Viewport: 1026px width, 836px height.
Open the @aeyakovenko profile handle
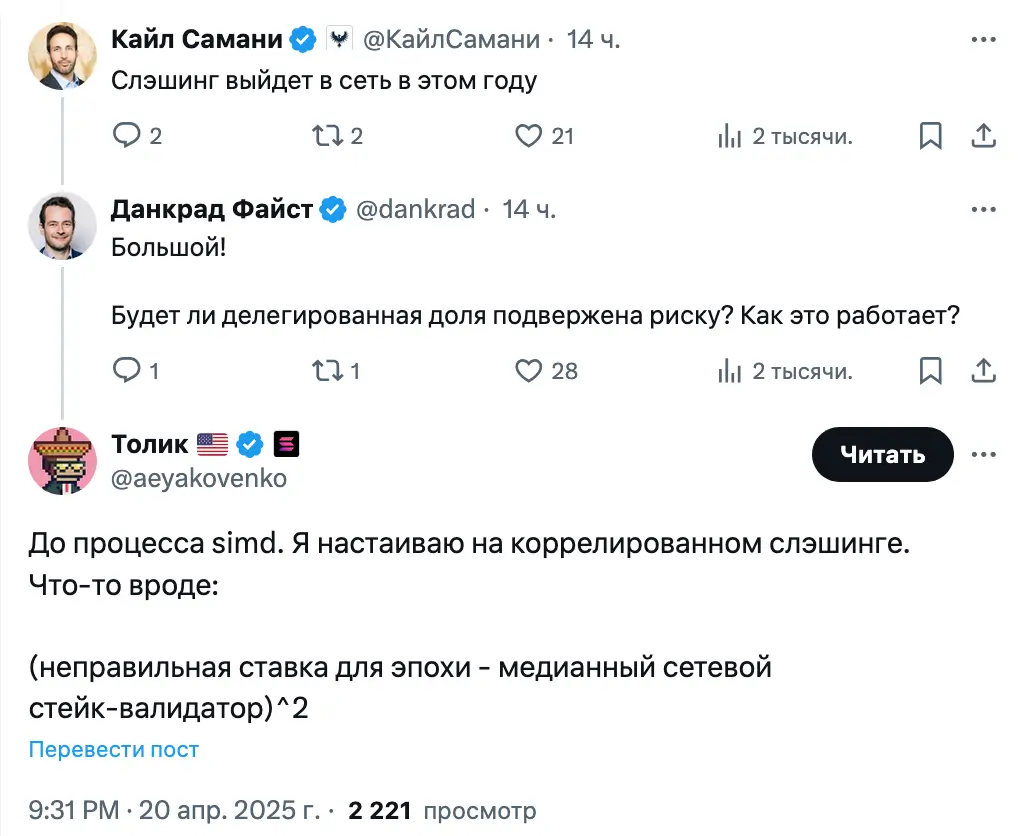[199, 478]
